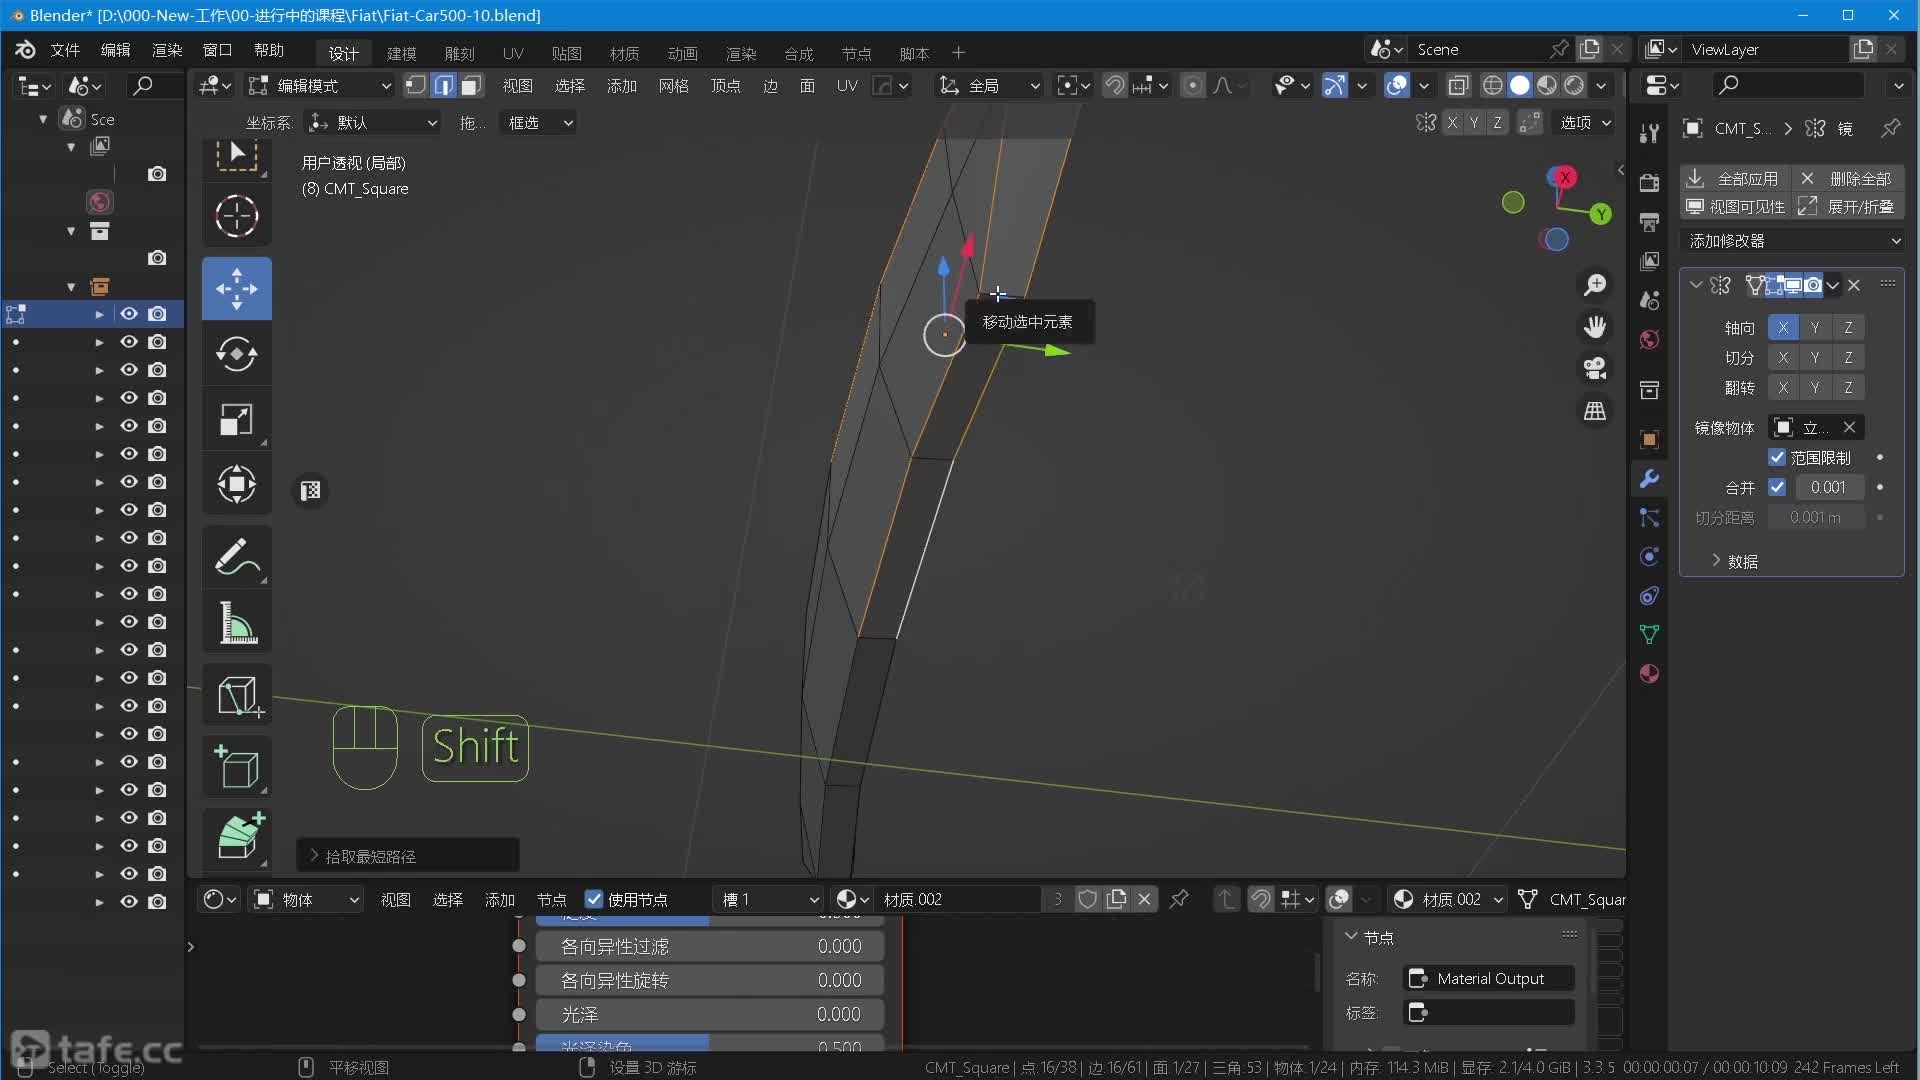Image resolution: width=1920 pixels, height=1080 pixels.
Task: Toggle the mirror Merge (合并) checkbox
Action: click(1777, 488)
